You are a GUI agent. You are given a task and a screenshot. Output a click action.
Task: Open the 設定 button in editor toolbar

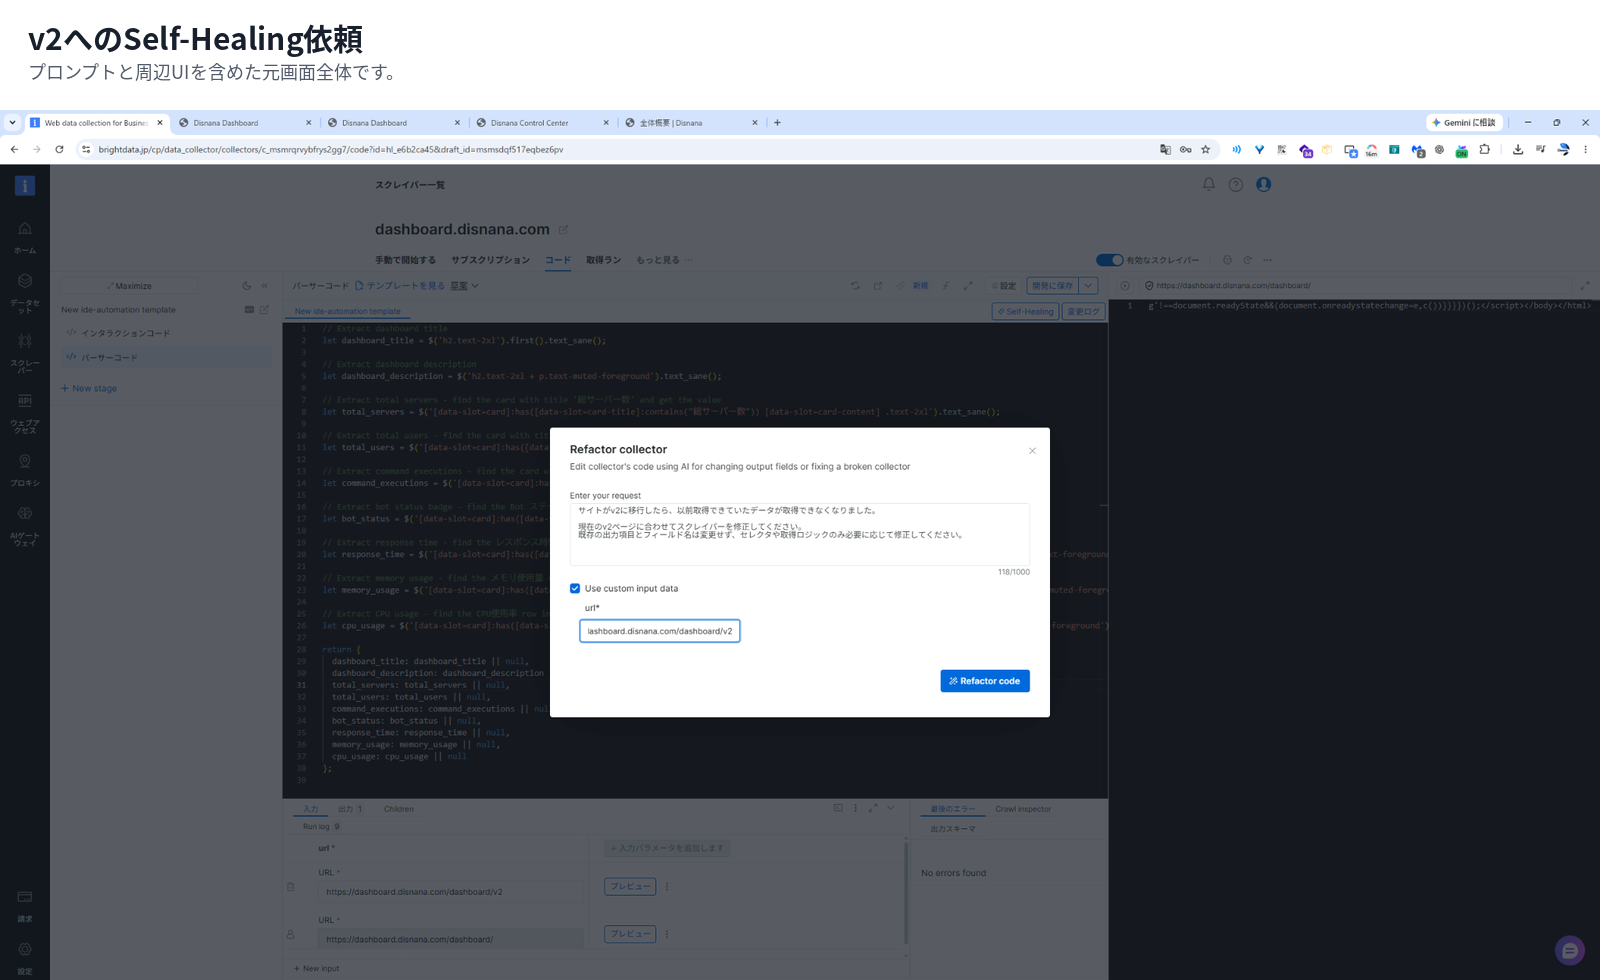point(1004,286)
